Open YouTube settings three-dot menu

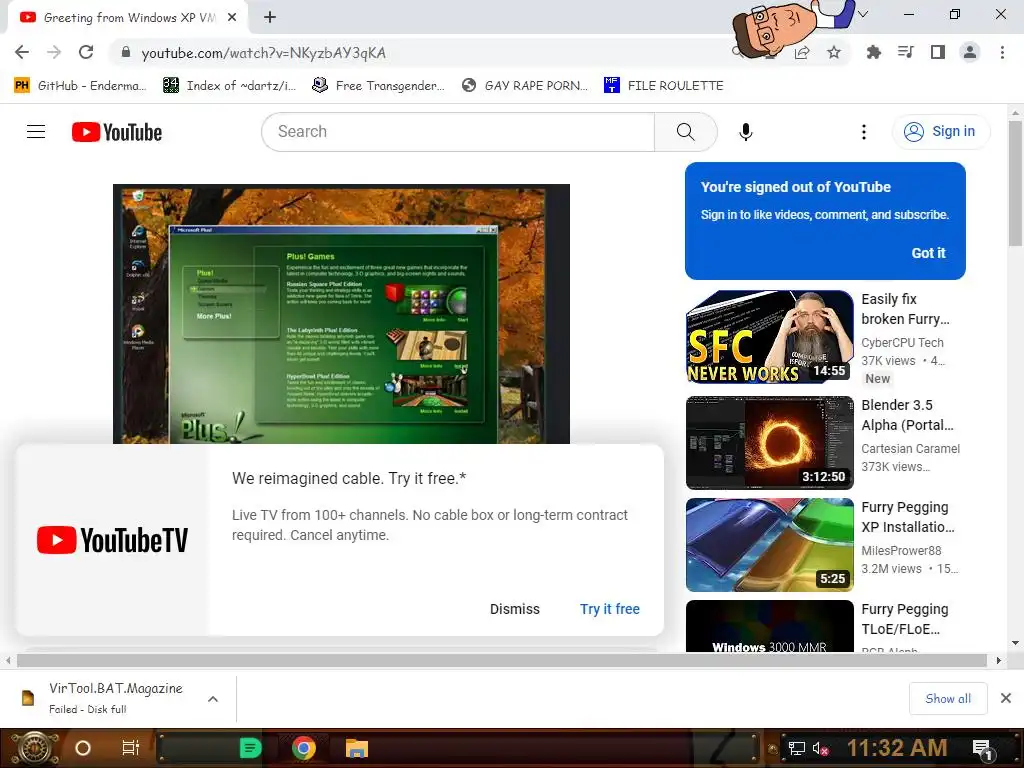(863, 132)
